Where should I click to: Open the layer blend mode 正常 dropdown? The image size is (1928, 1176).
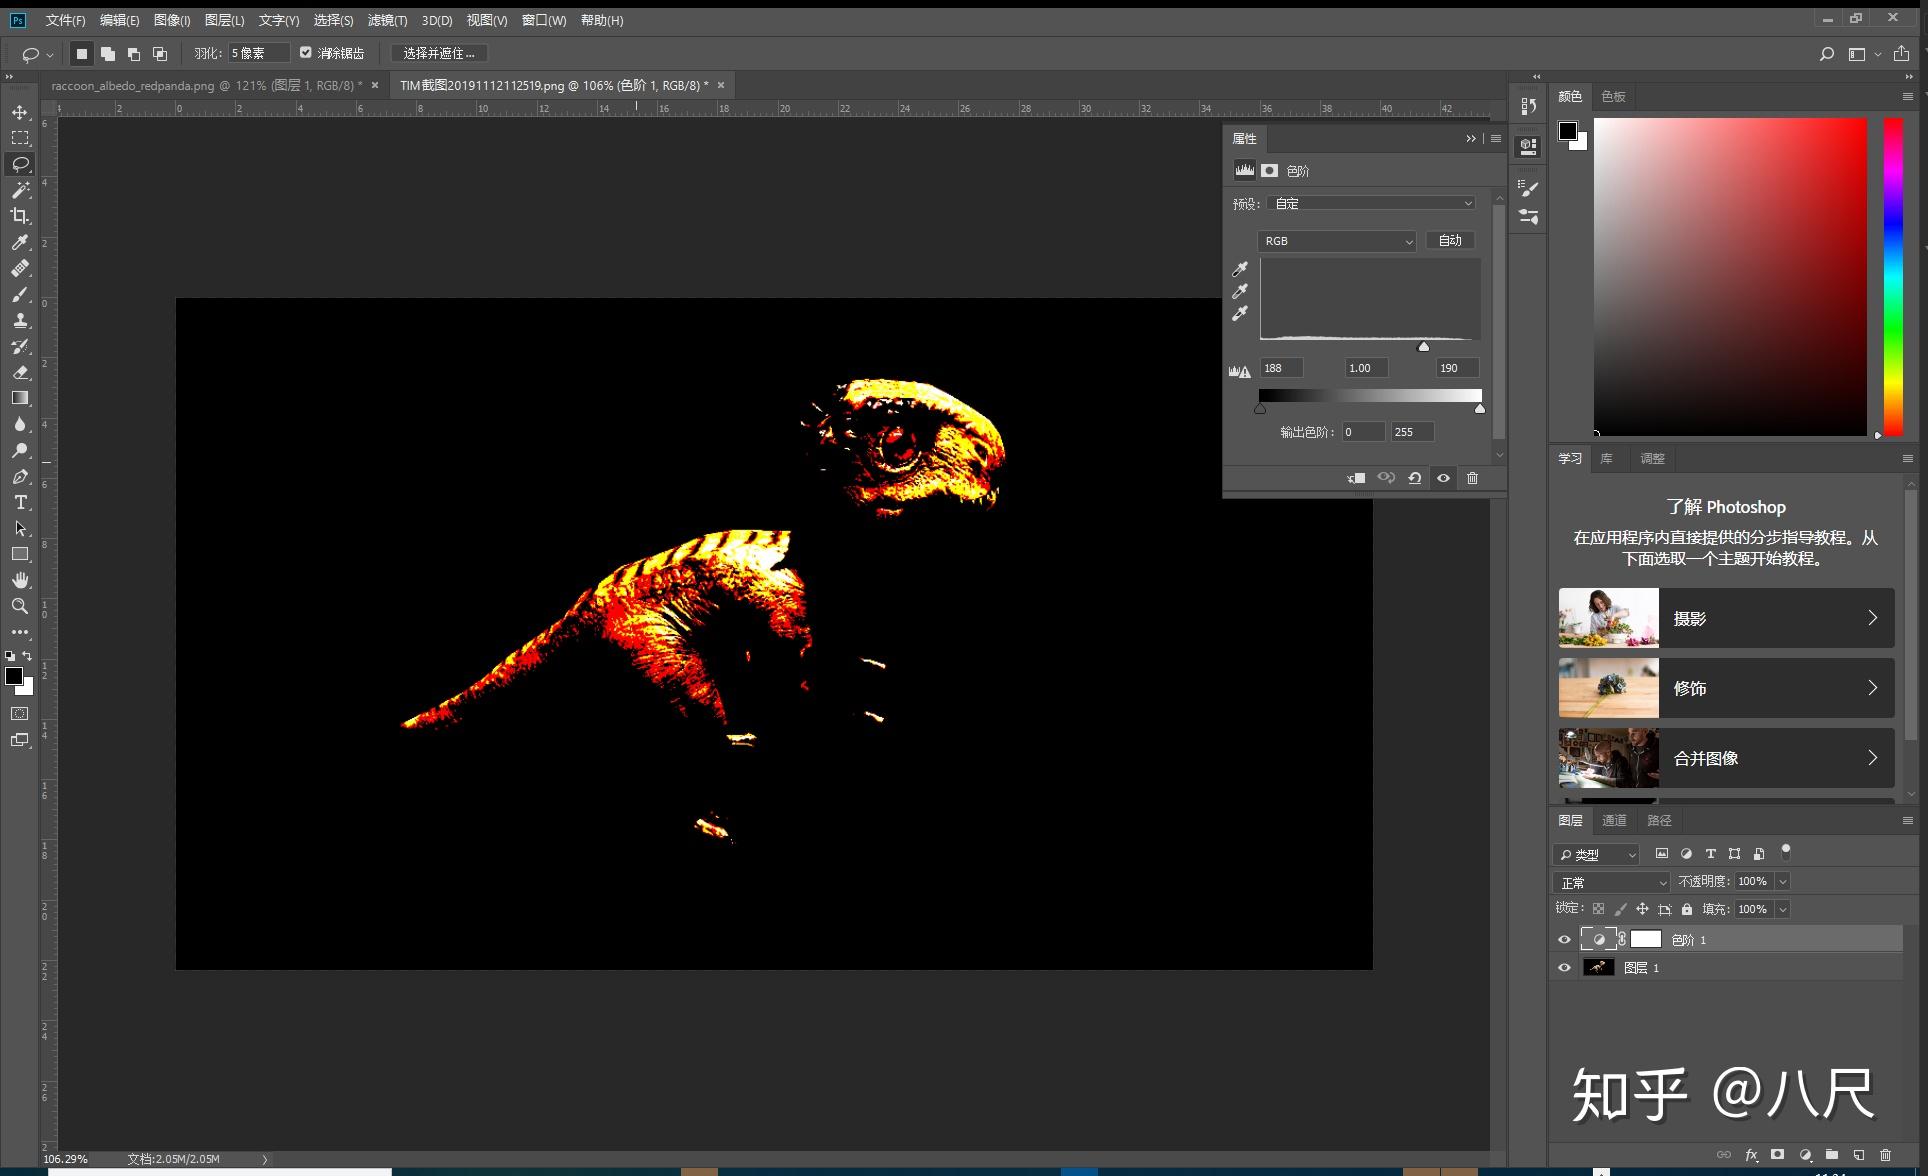1611,882
